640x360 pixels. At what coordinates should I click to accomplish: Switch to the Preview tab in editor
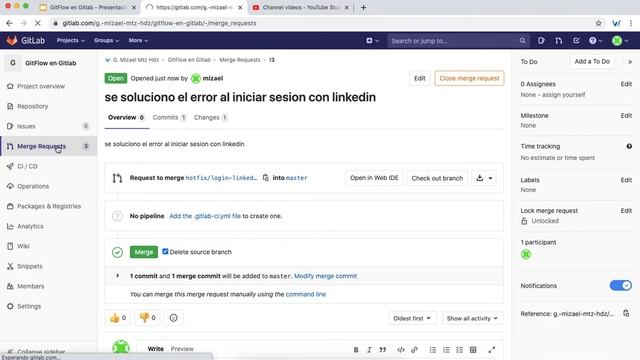(182, 349)
